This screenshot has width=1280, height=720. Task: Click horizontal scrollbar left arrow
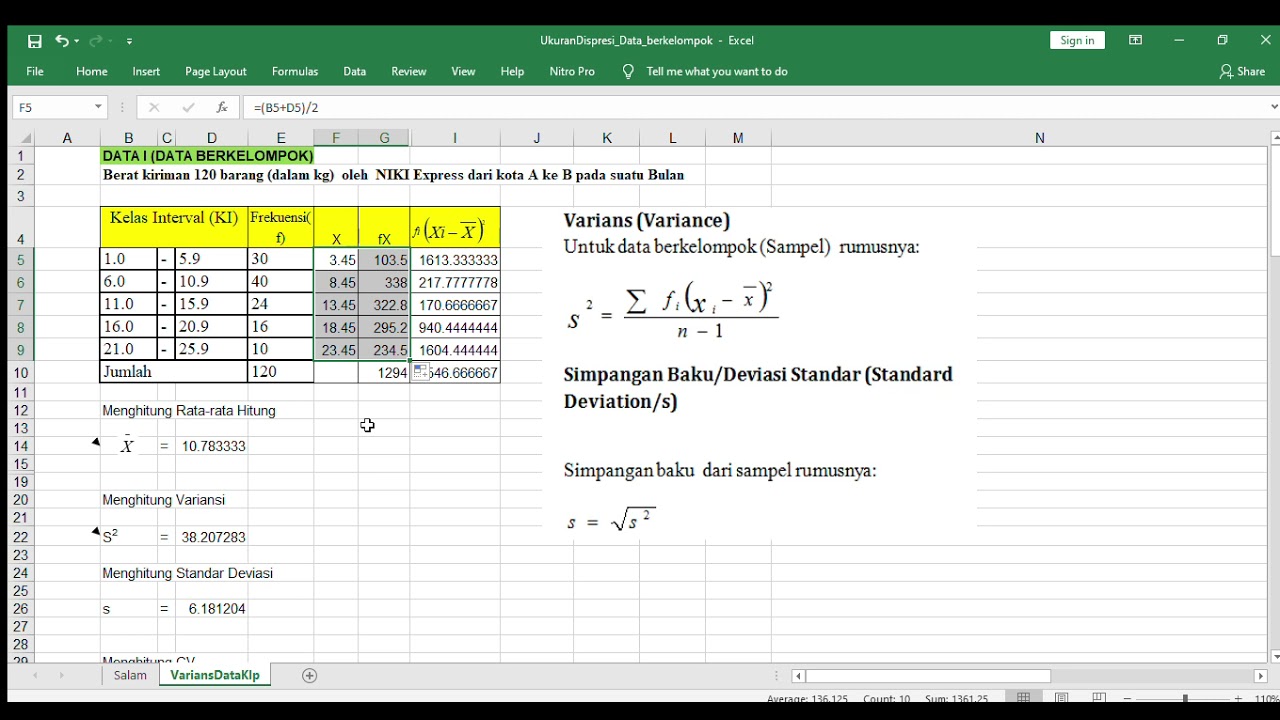[x=798, y=676]
